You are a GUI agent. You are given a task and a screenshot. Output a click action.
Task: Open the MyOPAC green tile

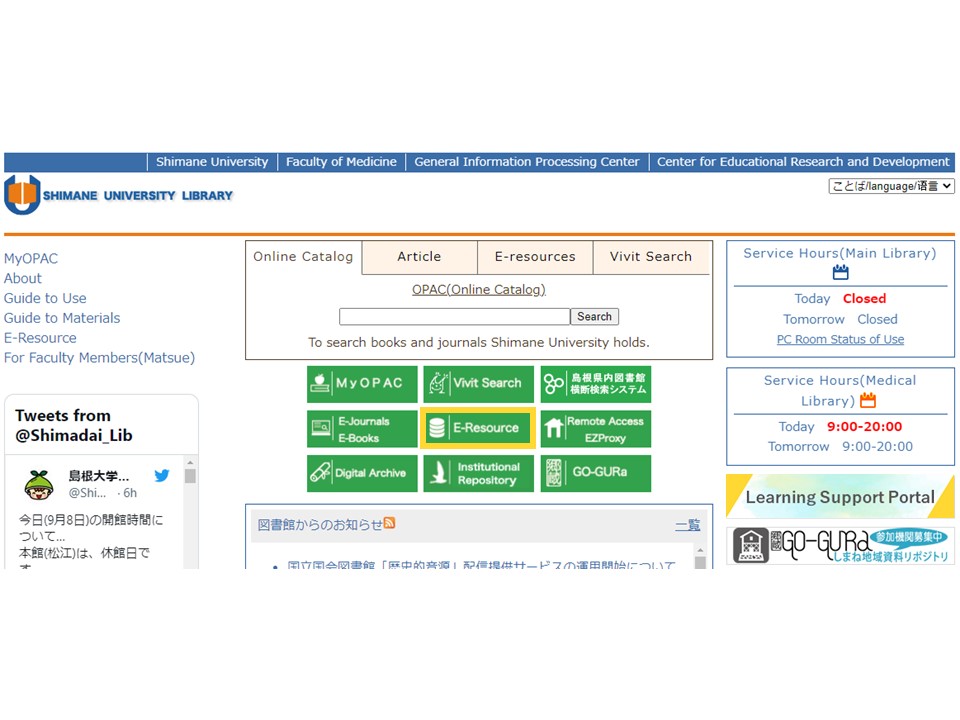(362, 384)
